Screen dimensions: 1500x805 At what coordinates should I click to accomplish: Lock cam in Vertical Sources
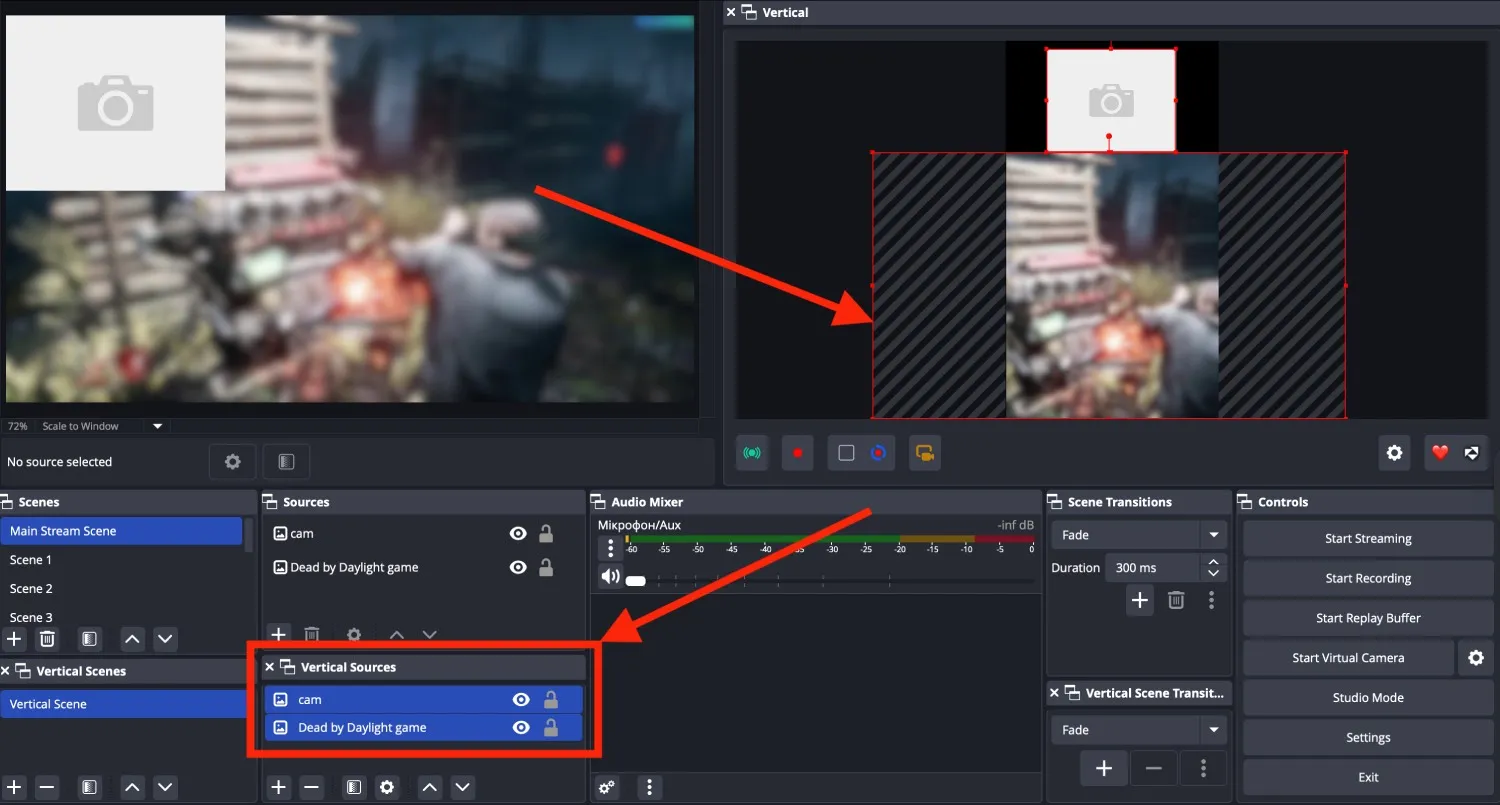click(550, 700)
